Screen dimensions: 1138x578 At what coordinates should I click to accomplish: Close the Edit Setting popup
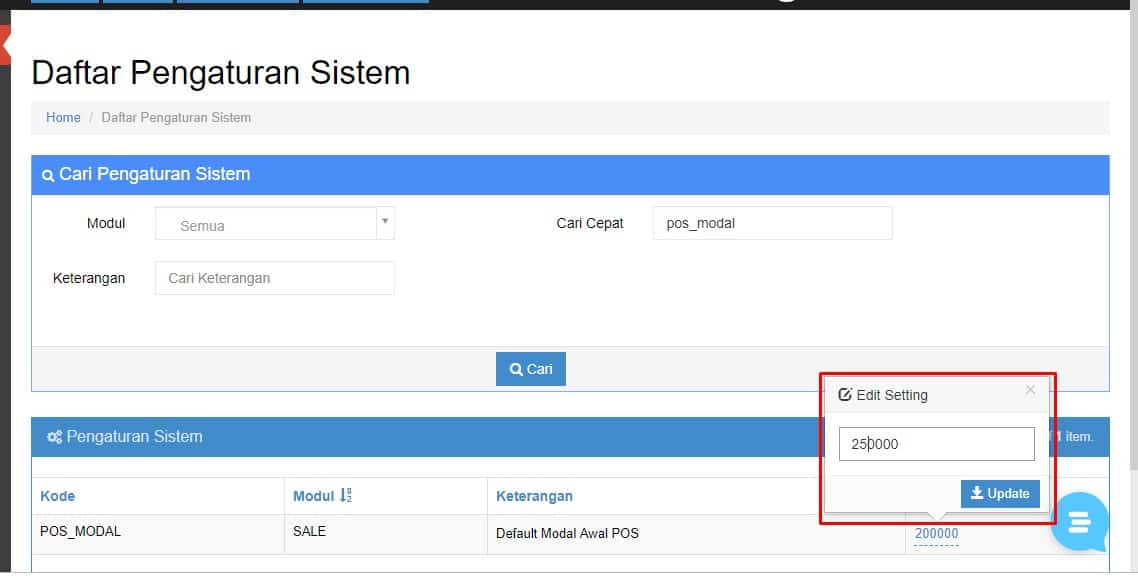[1030, 390]
